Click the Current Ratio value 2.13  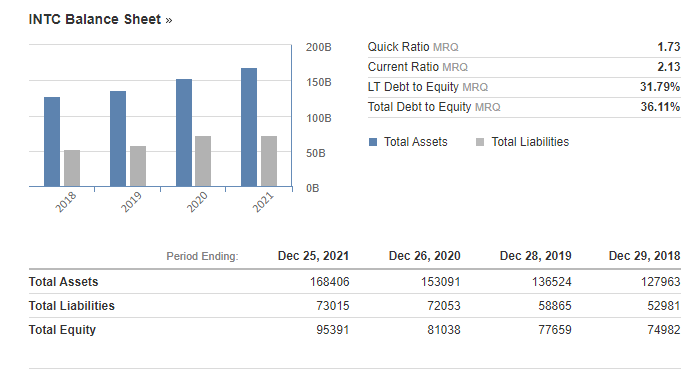(669, 67)
